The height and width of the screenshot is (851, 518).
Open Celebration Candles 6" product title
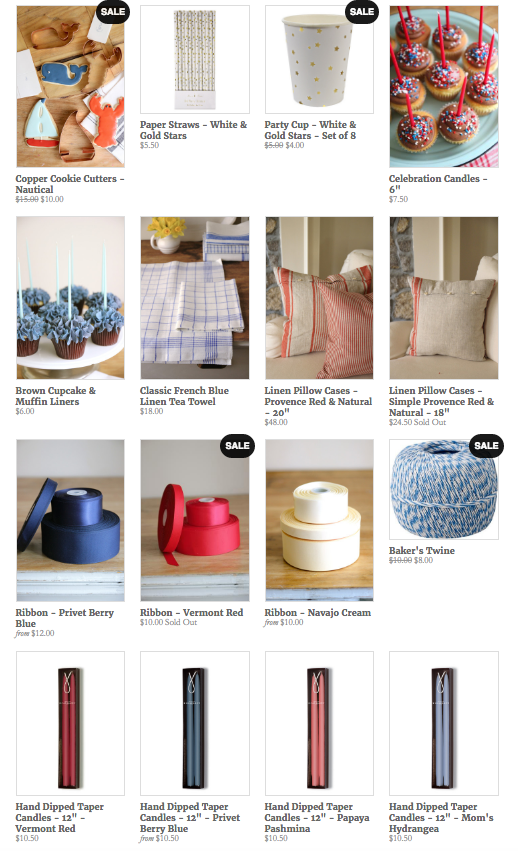click(x=438, y=183)
